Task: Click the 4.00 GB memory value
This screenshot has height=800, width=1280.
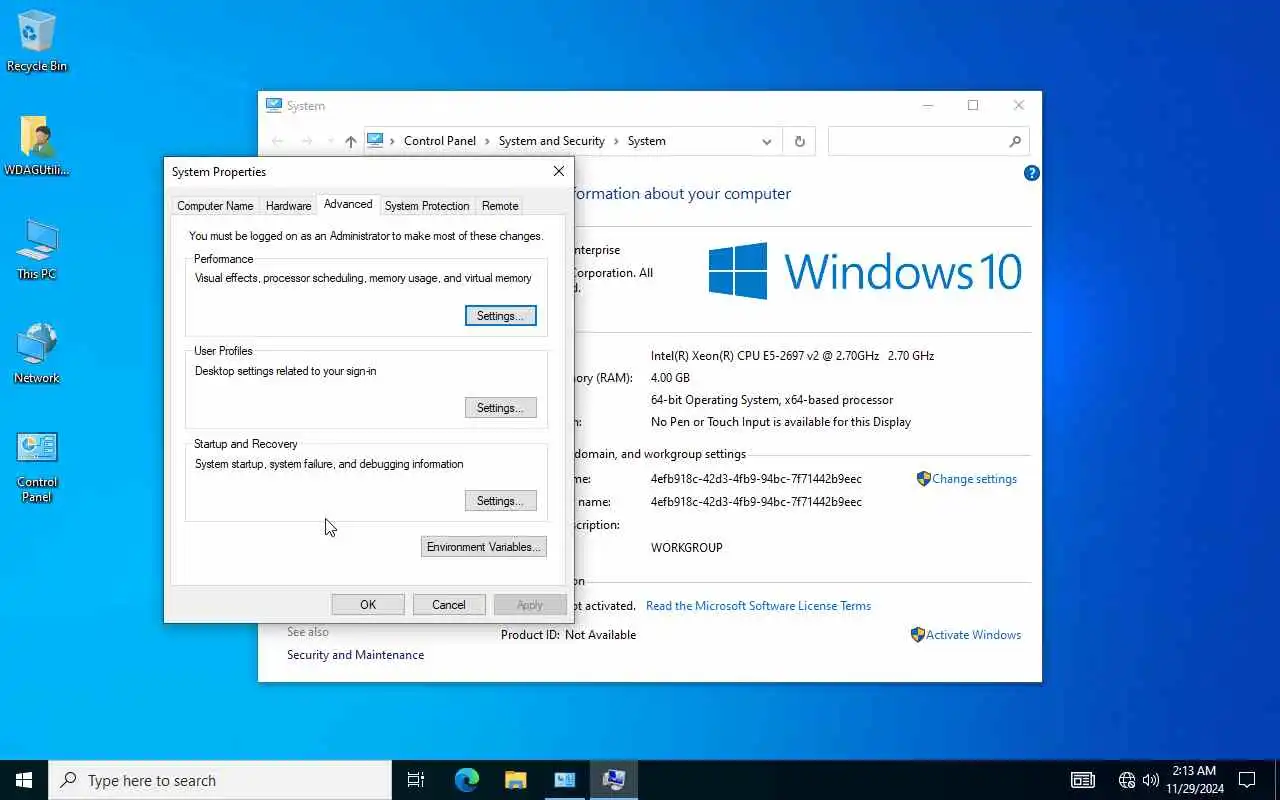Action: point(670,378)
